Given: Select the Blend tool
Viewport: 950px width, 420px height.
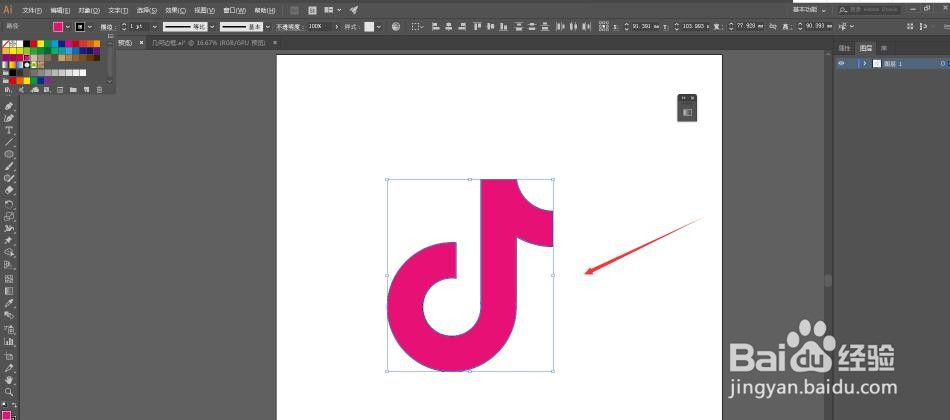Looking at the screenshot, I should [x=8, y=315].
